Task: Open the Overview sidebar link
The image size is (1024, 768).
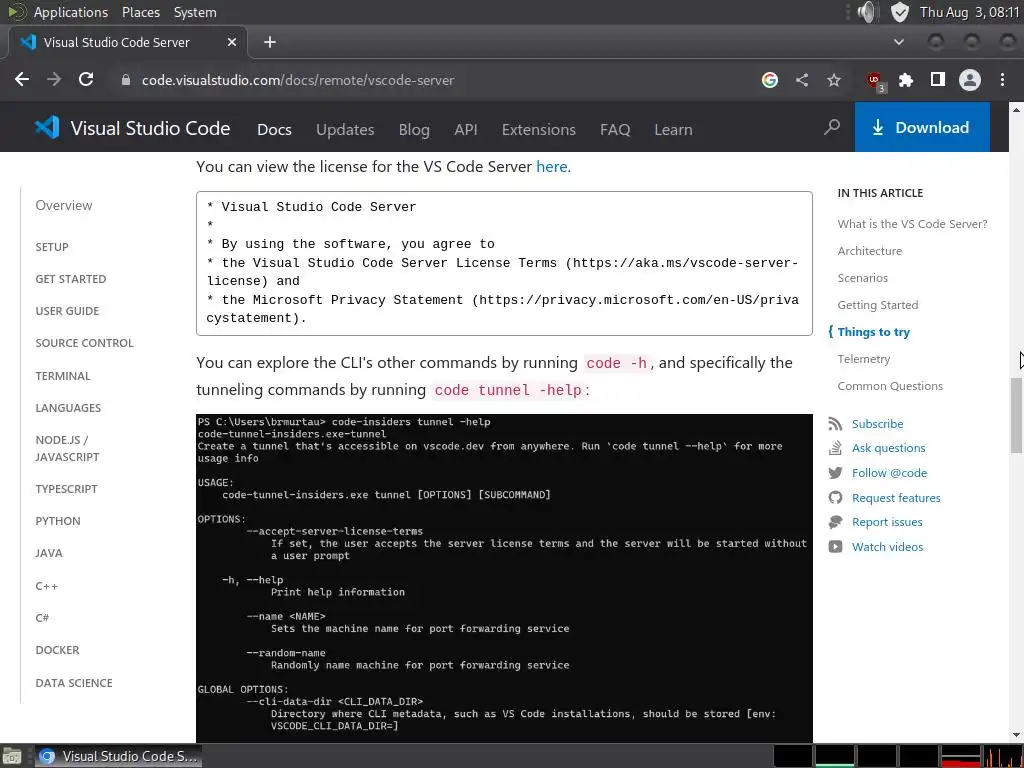Action: click(x=64, y=205)
